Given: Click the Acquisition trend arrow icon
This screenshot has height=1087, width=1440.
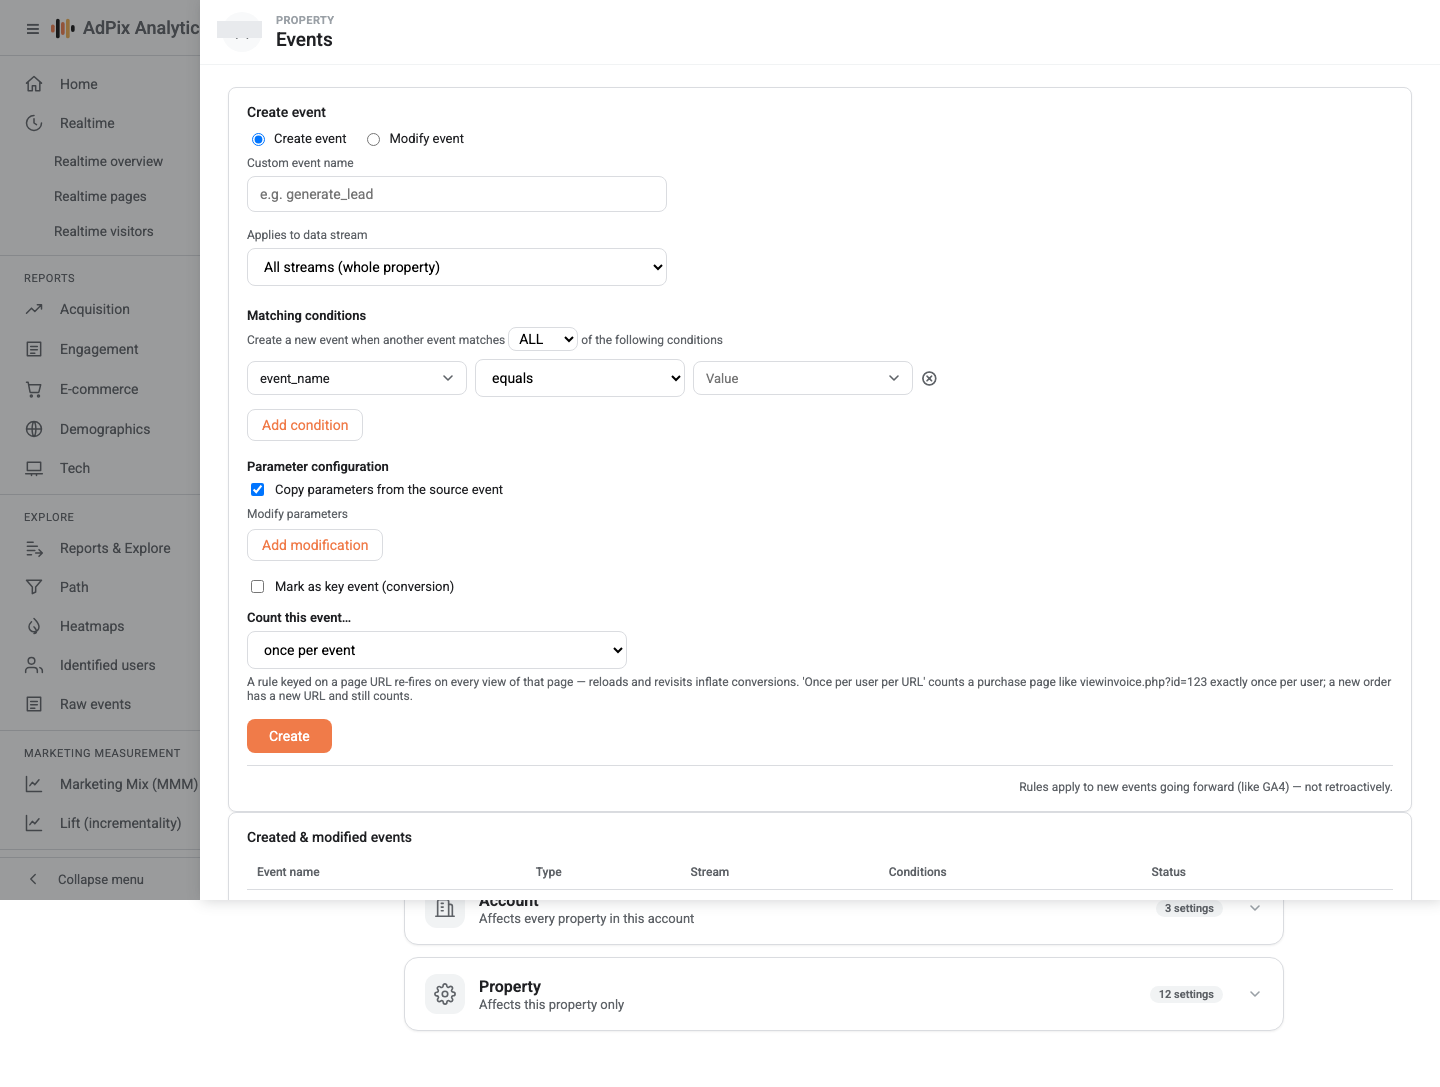Looking at the screenshot, I should [x=34, y=309].
